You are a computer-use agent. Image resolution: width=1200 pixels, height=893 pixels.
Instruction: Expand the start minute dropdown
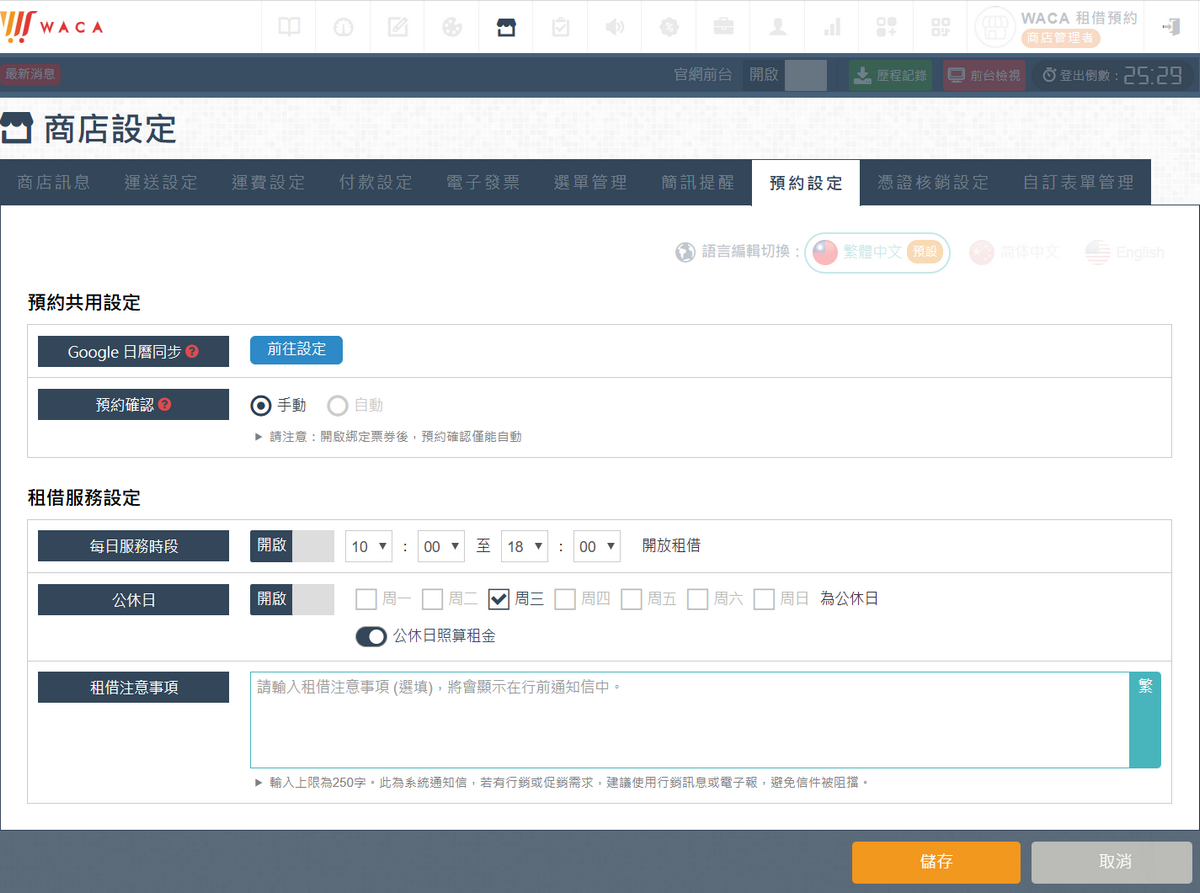click(x=441, y=546)
